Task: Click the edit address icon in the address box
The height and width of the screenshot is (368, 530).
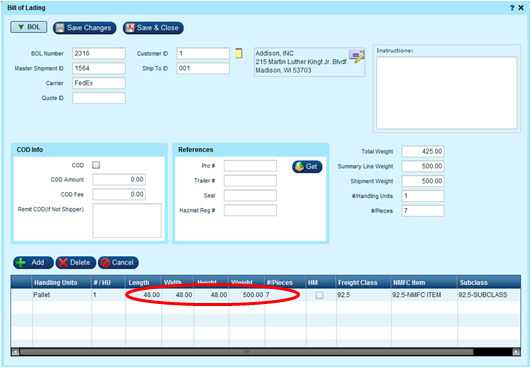Action: pos(357,56)
